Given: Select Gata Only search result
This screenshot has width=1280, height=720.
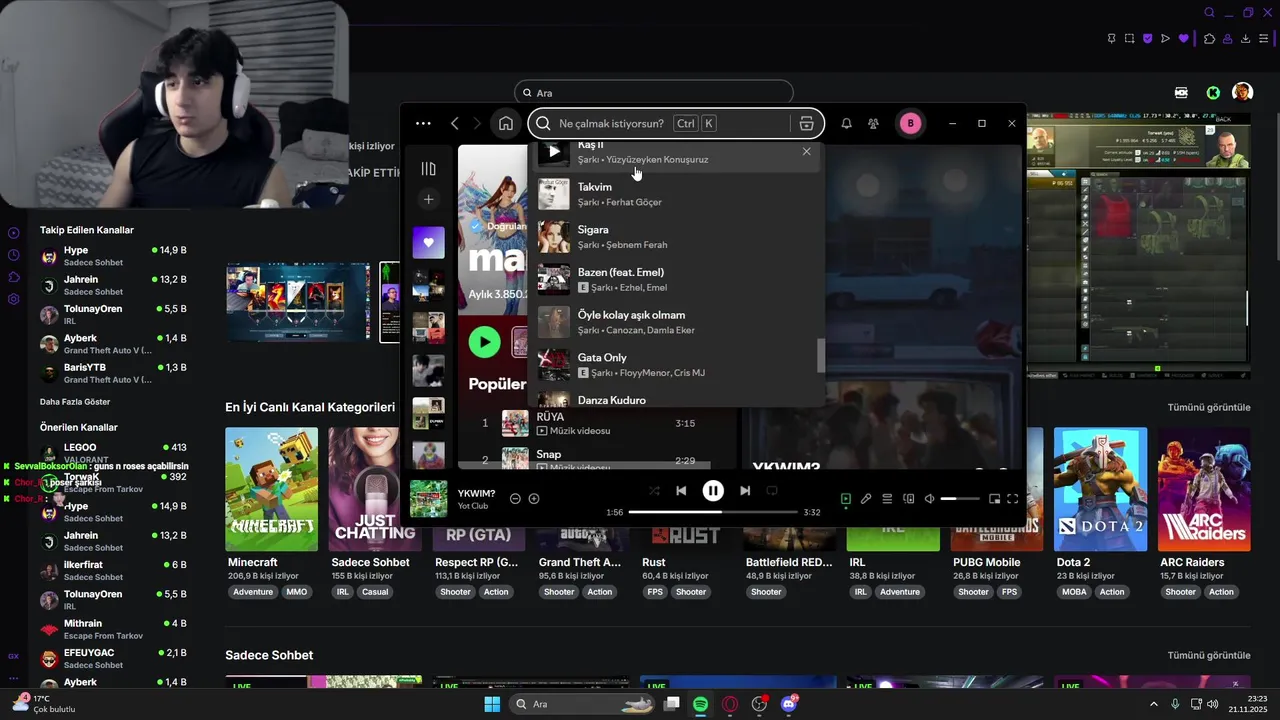Looking at the screenshot, I should coord(676,365).
